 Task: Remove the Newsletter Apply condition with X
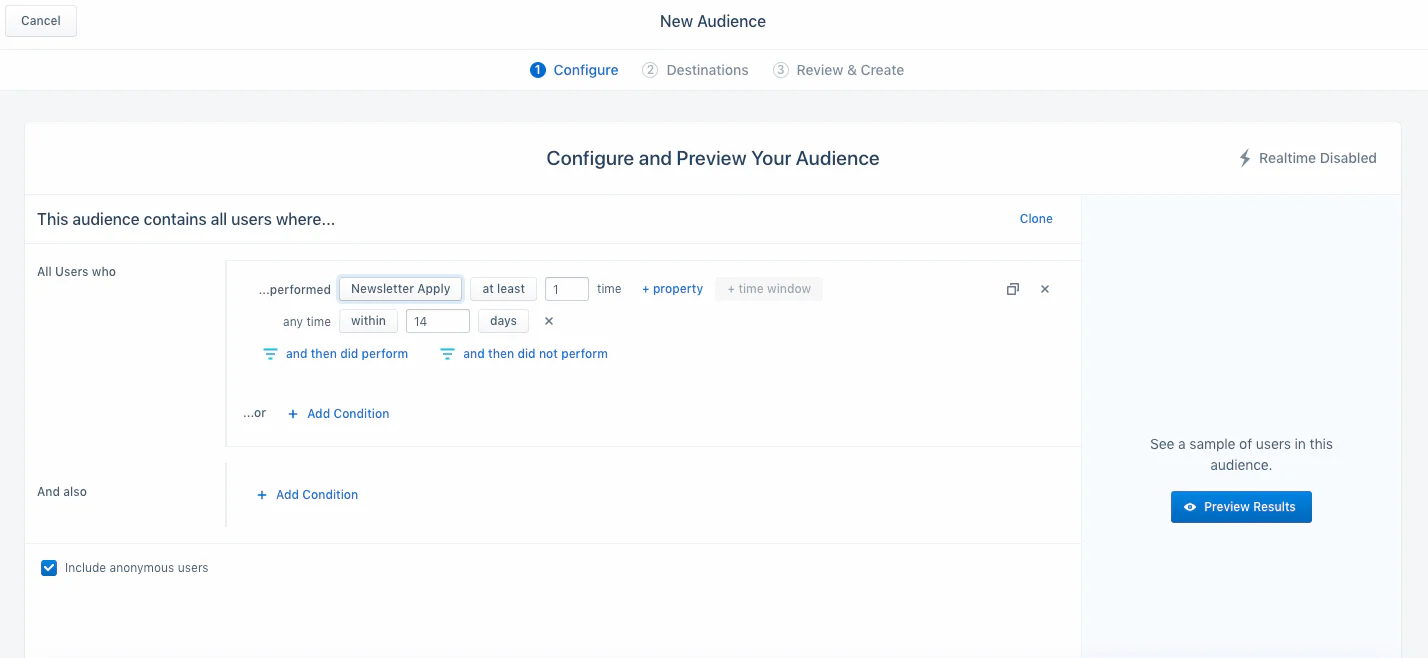click(x=1045, y=289)
